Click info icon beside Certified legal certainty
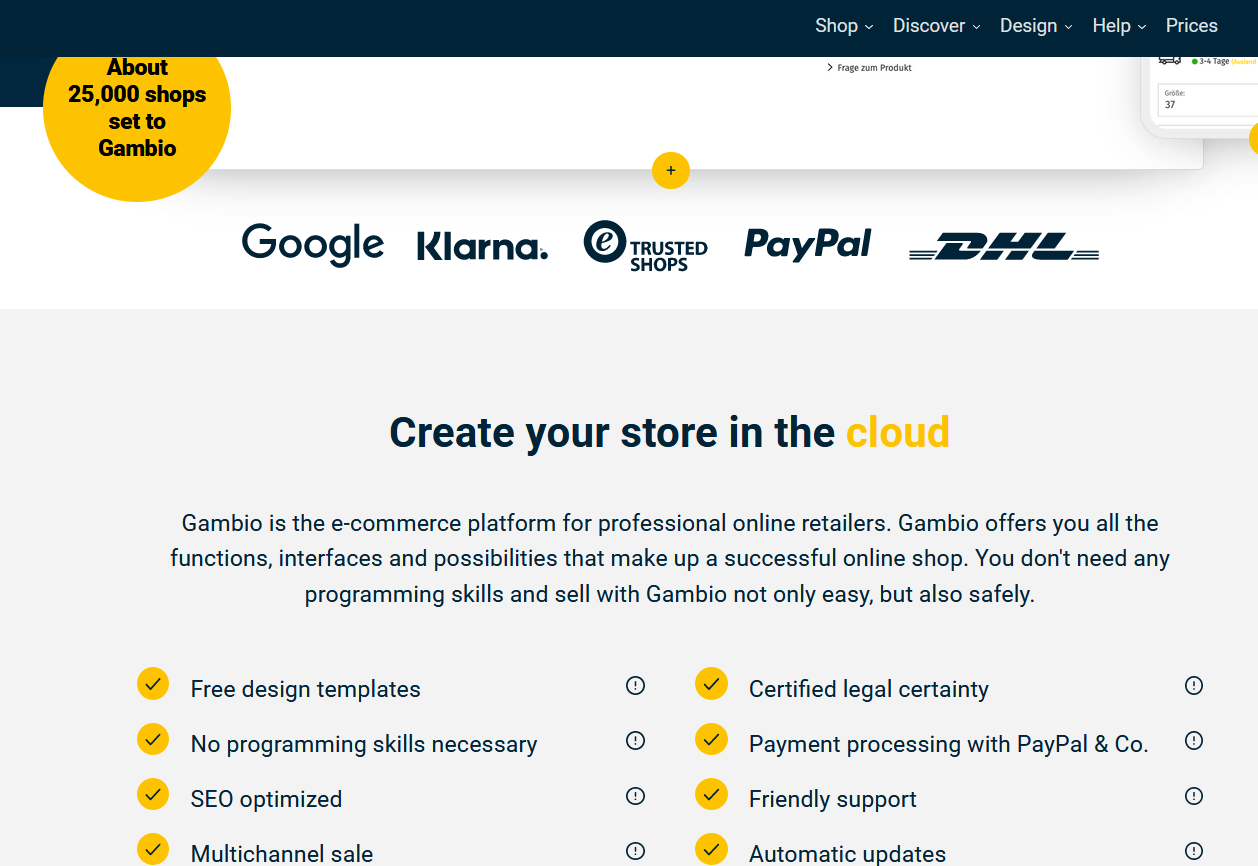 coord(1193,686)
